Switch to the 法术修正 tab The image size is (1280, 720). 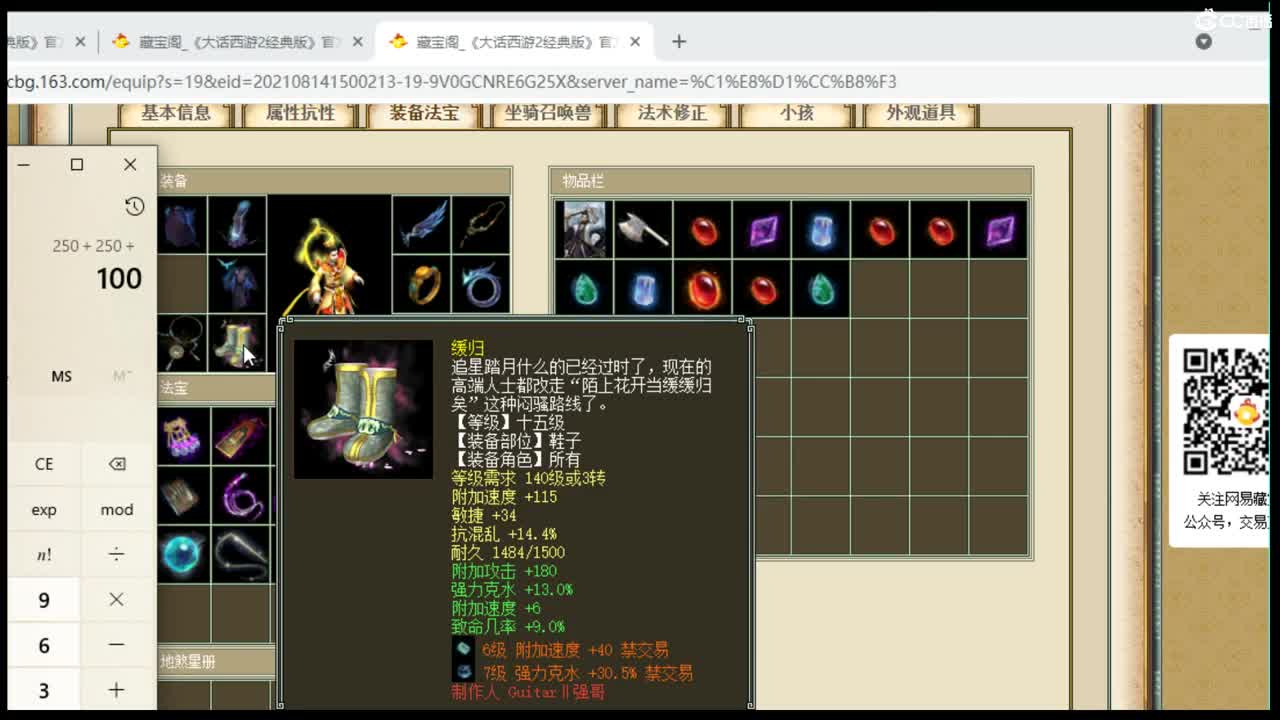(672, 113)
